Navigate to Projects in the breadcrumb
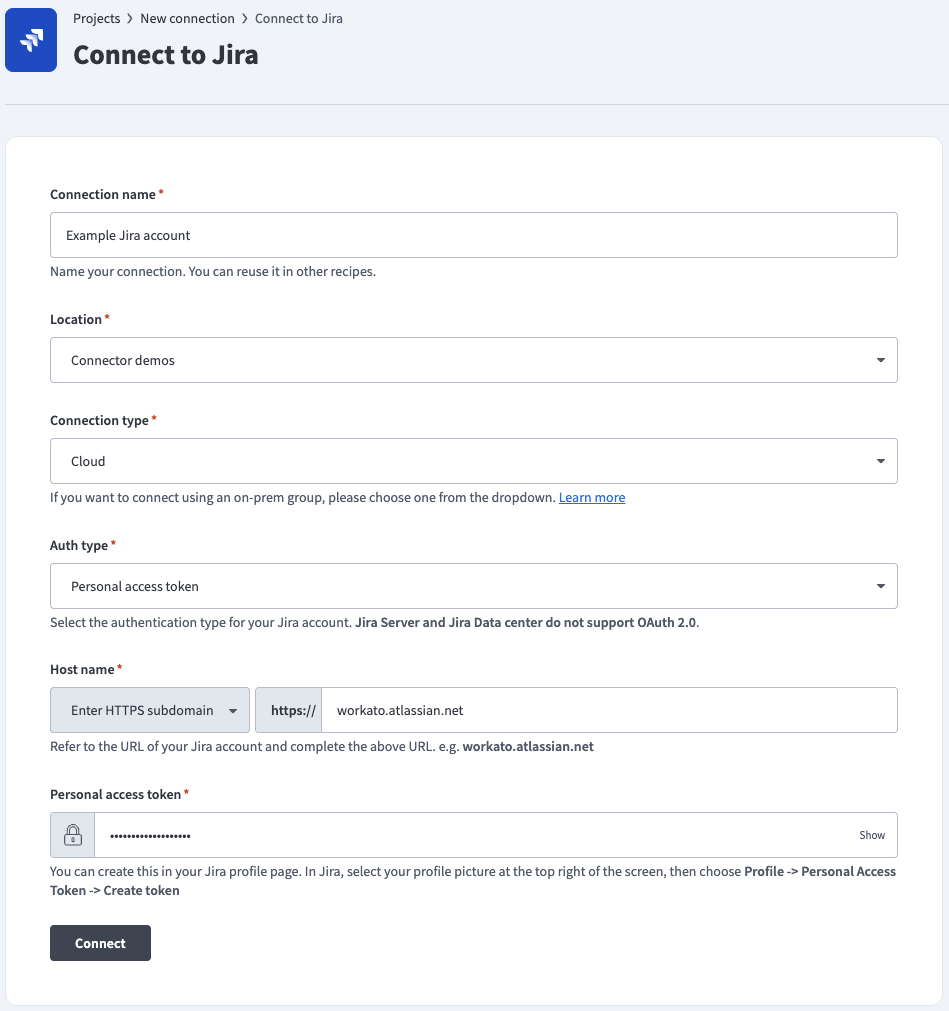949x1011 pixels. coord(96,18)
